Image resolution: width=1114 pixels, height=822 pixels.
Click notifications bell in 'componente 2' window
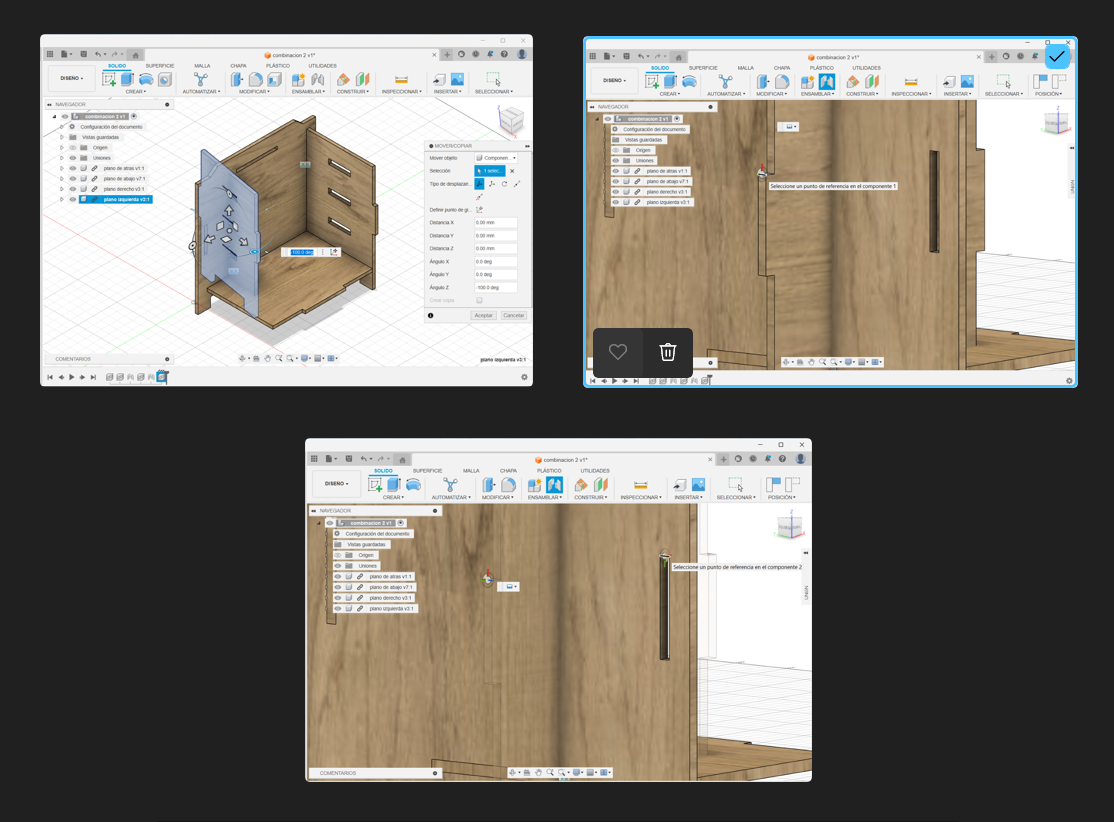pyautogui.click(x=768, y=459)
